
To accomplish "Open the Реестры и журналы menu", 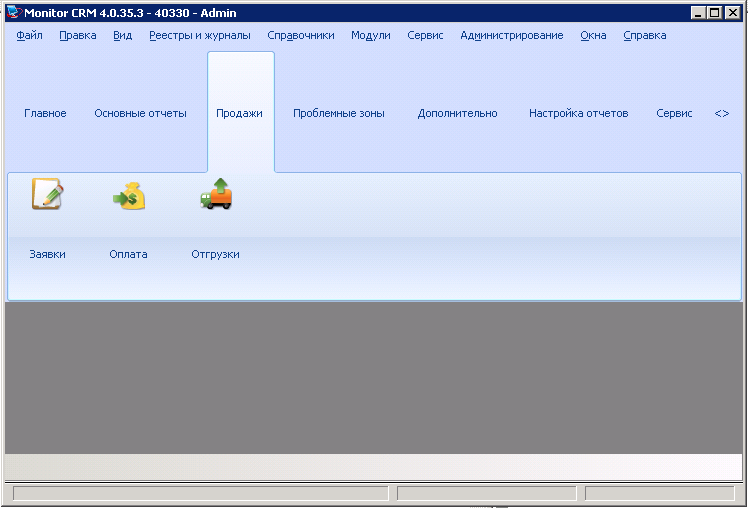I will [199, 35].
